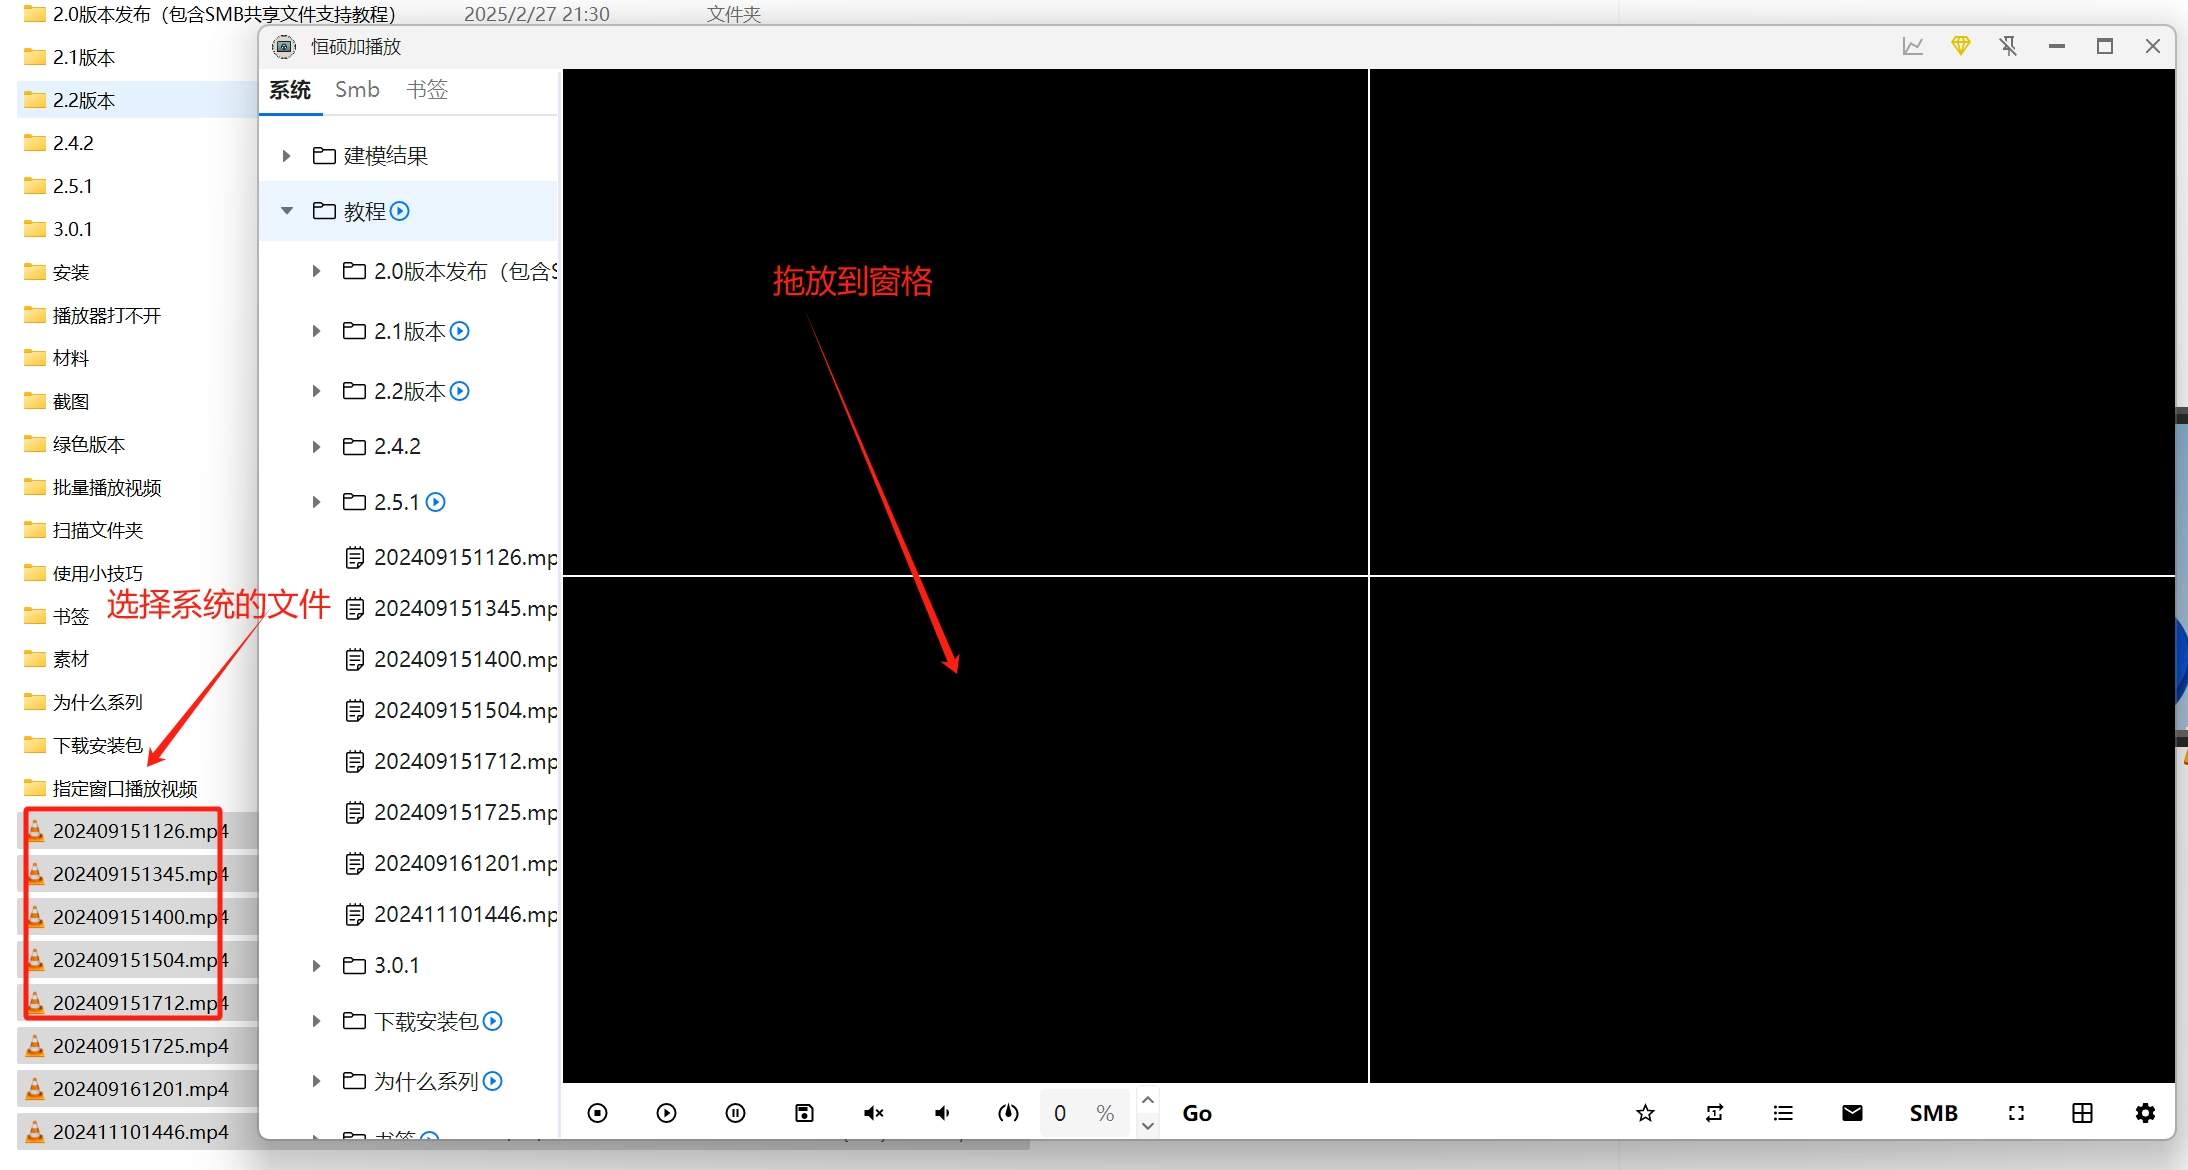Screen dimensions: 2188x1170
Task: Open the line chart statistics icon
Action: coord(1912,46)
